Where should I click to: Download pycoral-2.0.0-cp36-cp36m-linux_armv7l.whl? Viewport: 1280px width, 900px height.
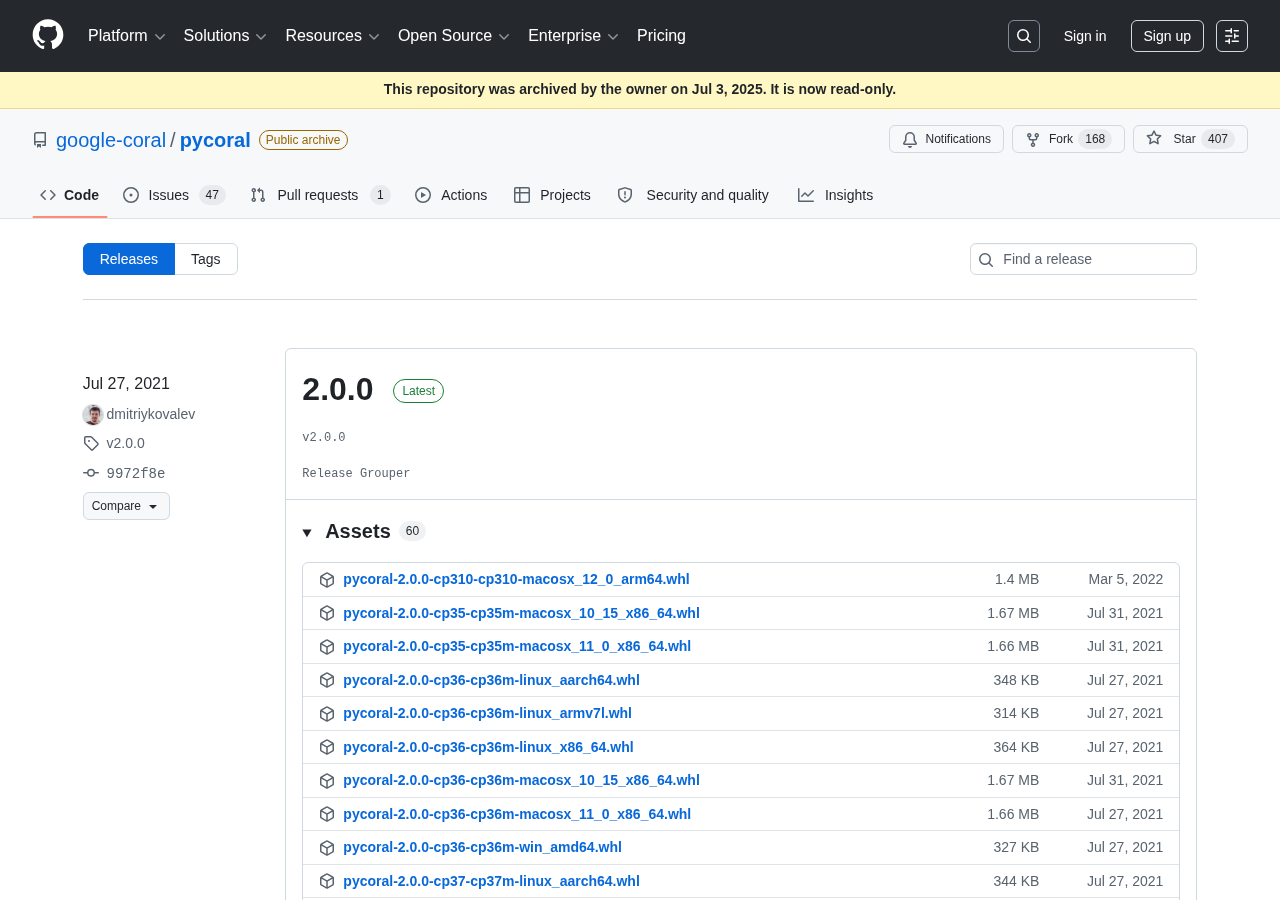pos(487,713)
